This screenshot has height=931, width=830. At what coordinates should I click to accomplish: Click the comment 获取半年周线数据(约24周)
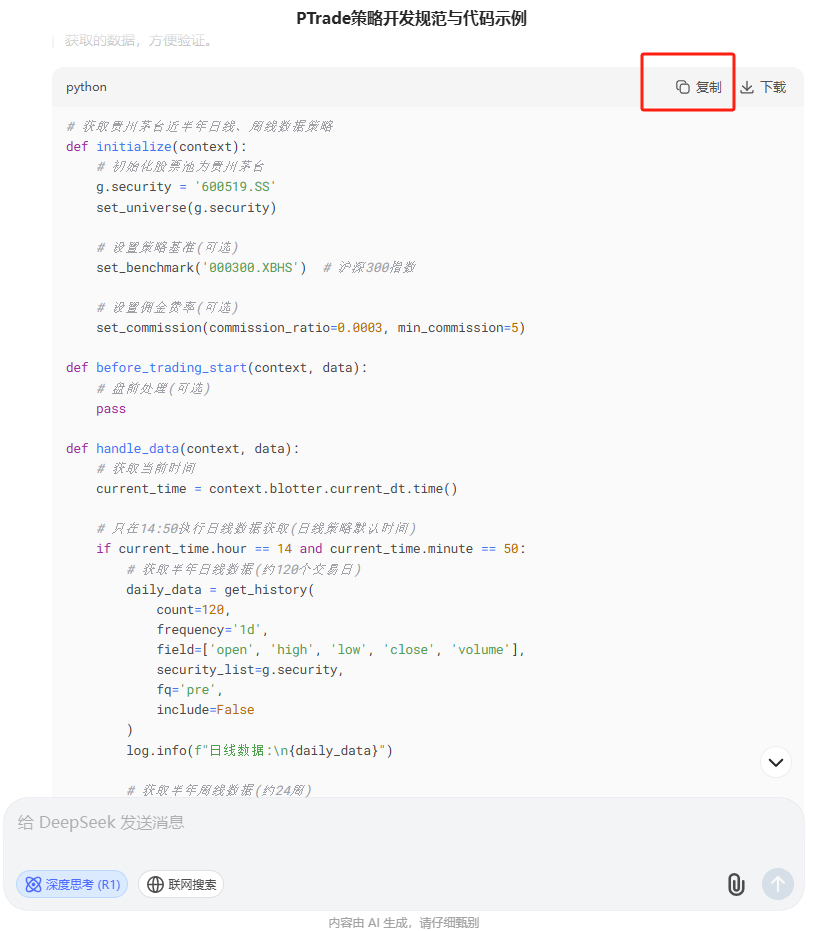pyautogui.click(x=219, y=791)
